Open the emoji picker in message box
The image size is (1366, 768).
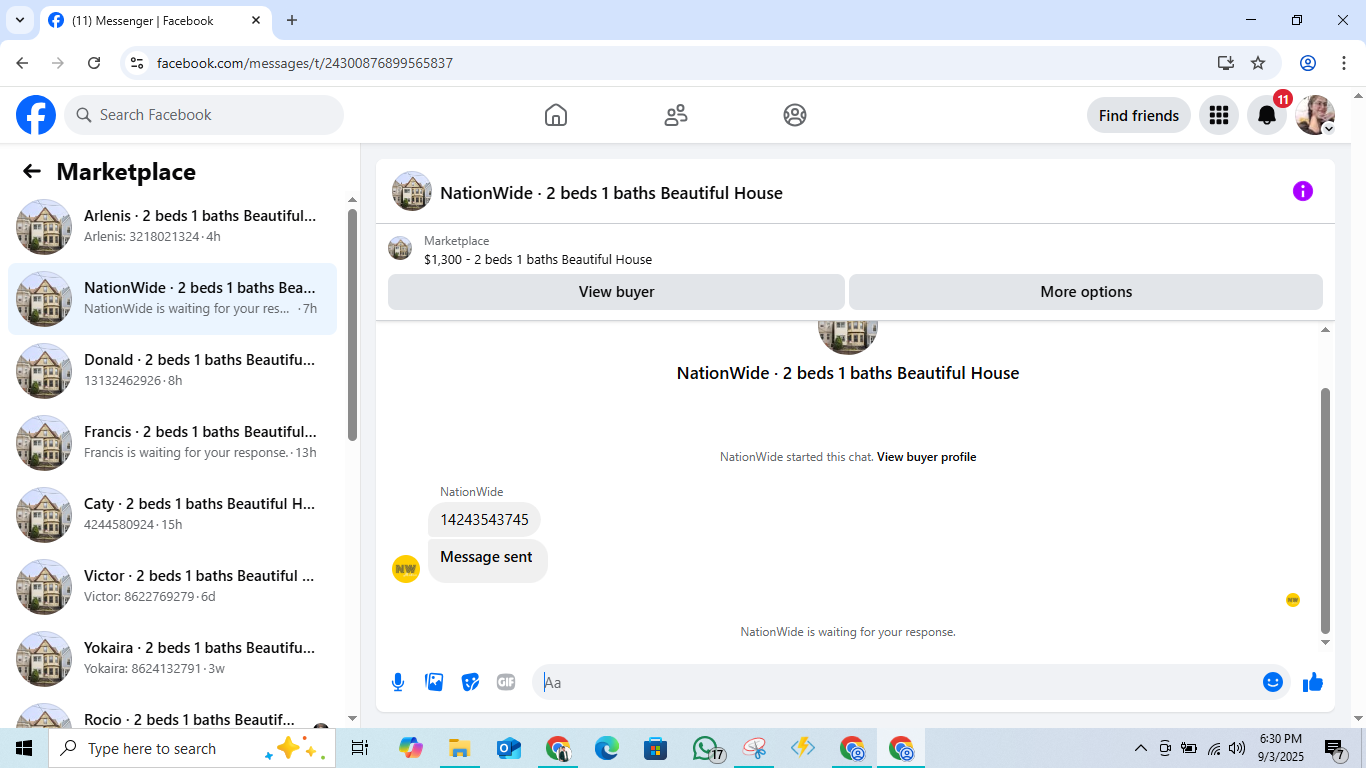click(1273, 682)
